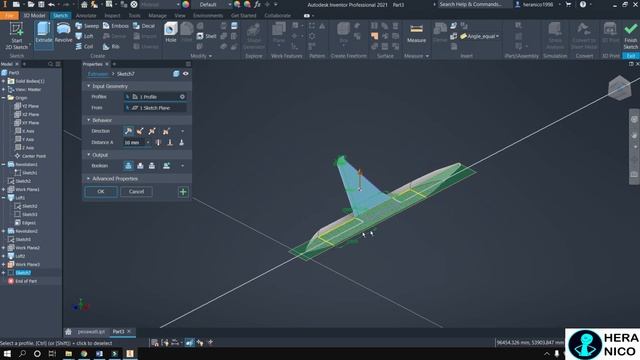Expand the Advanced Properties section
The image size is (640, 360).
click(89, 178)
